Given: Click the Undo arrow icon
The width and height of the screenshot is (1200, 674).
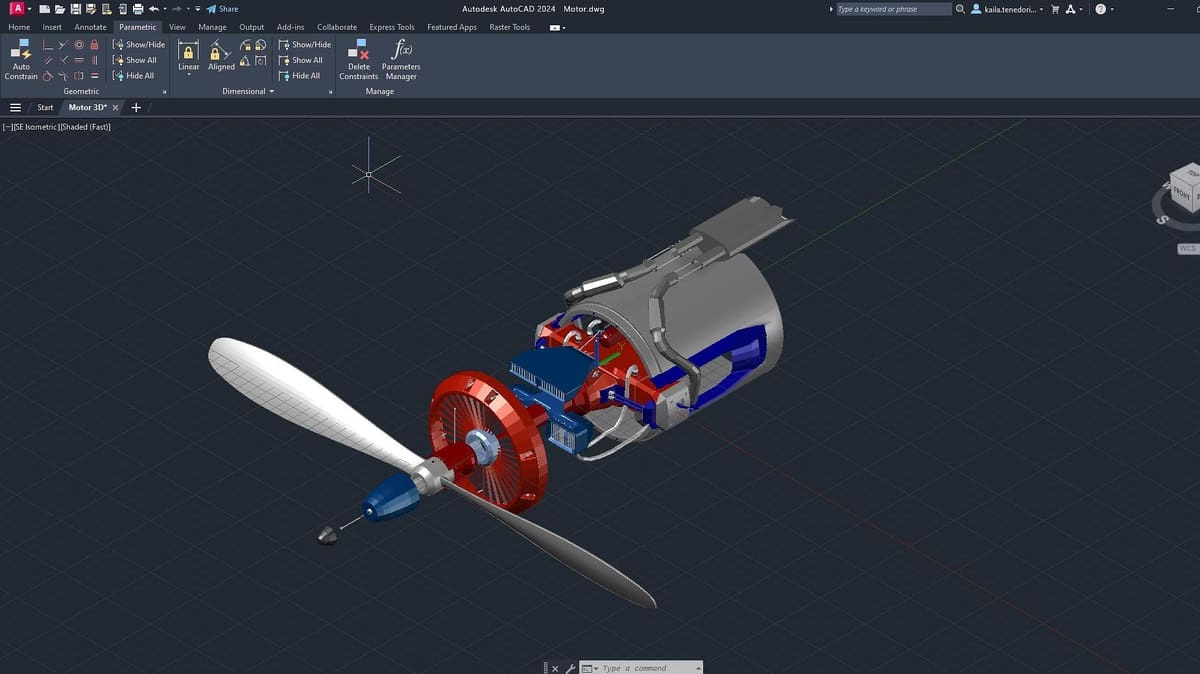Looking at the screenshot, I should [153, 9].
